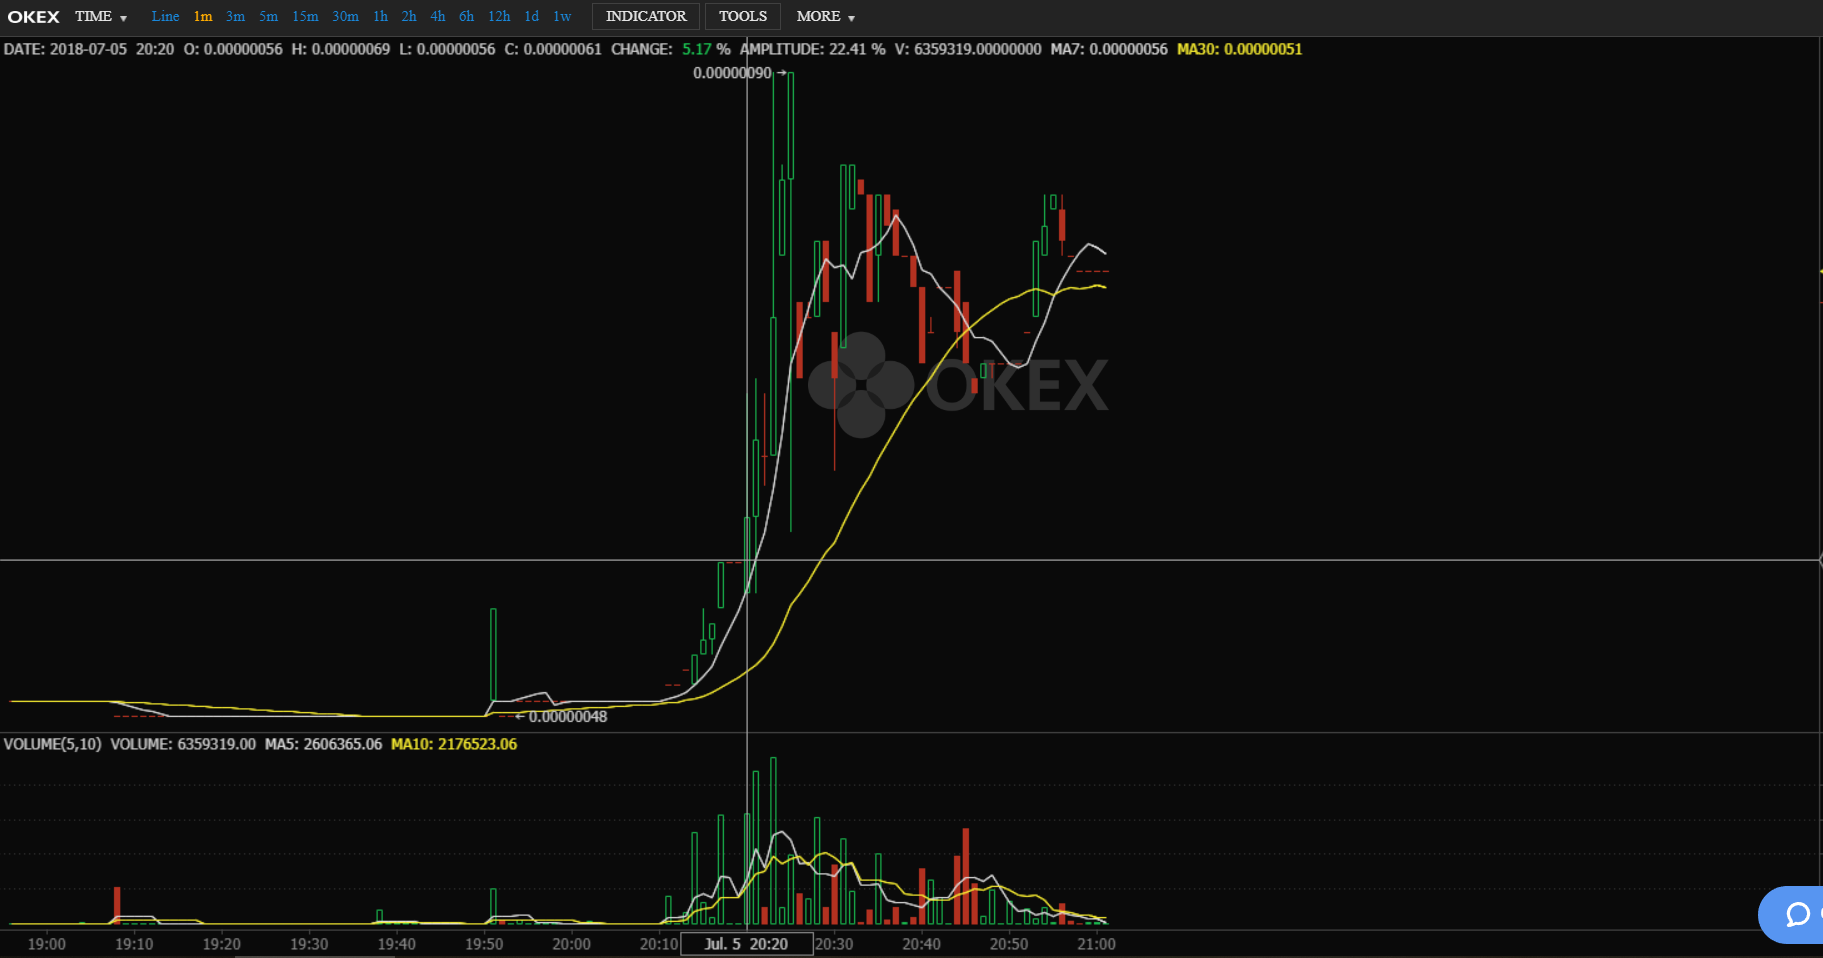The height and width of the screenshot is (958, 1823).
Task: Open the TIME dropdown menu
Action: [101, 16]
